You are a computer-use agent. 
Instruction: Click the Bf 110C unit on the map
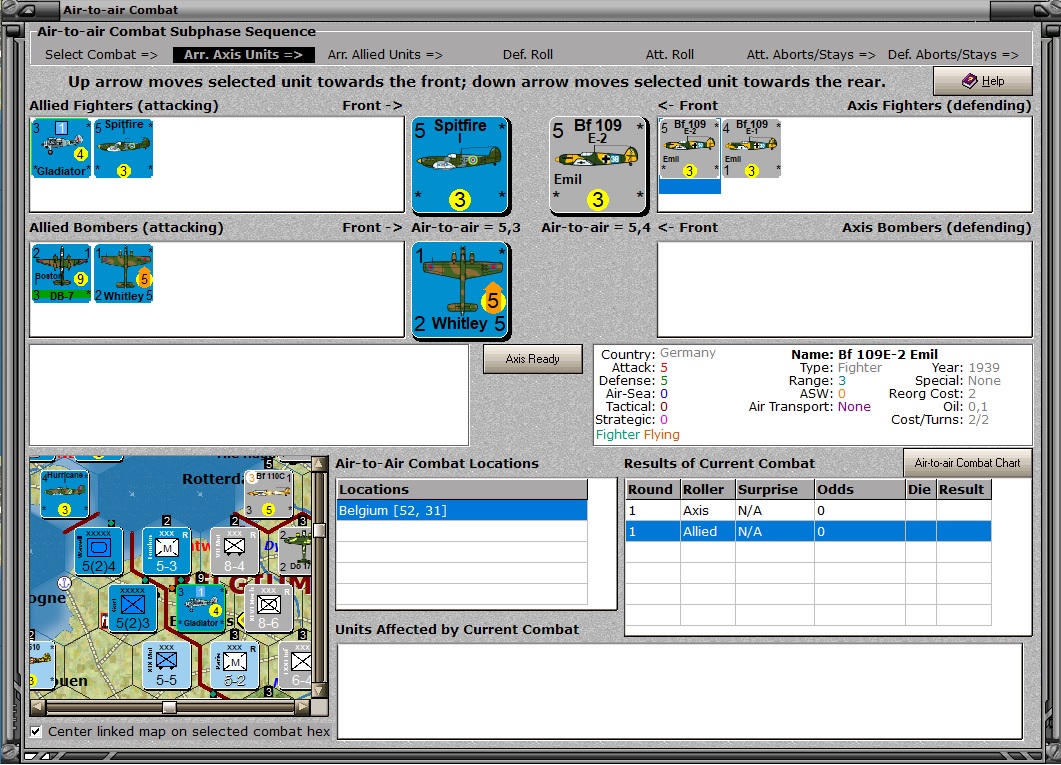270,493
